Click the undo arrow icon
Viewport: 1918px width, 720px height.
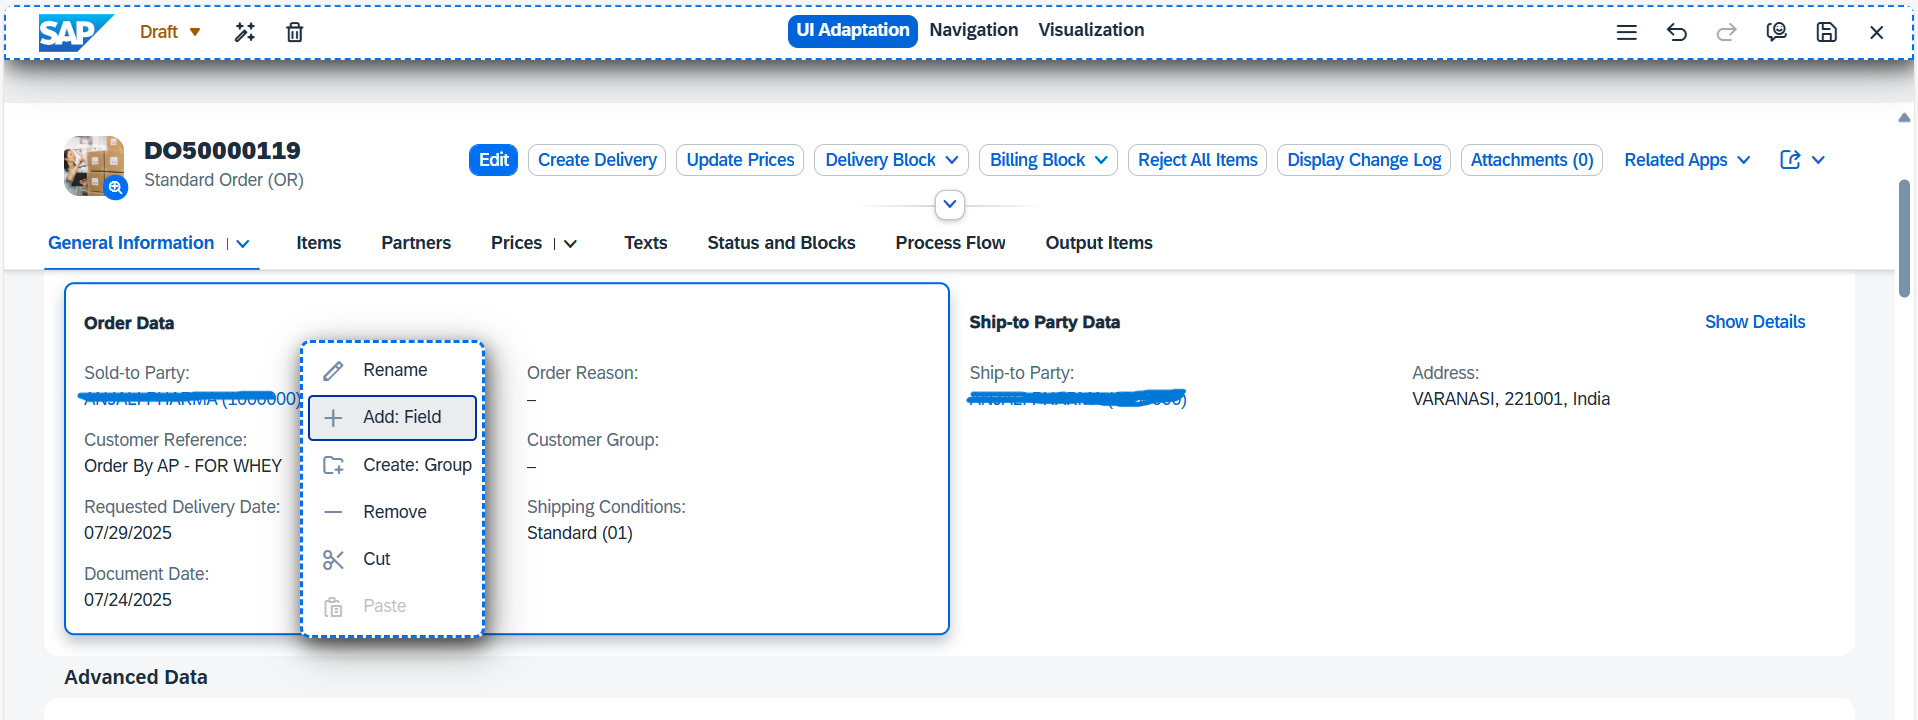1677,32
